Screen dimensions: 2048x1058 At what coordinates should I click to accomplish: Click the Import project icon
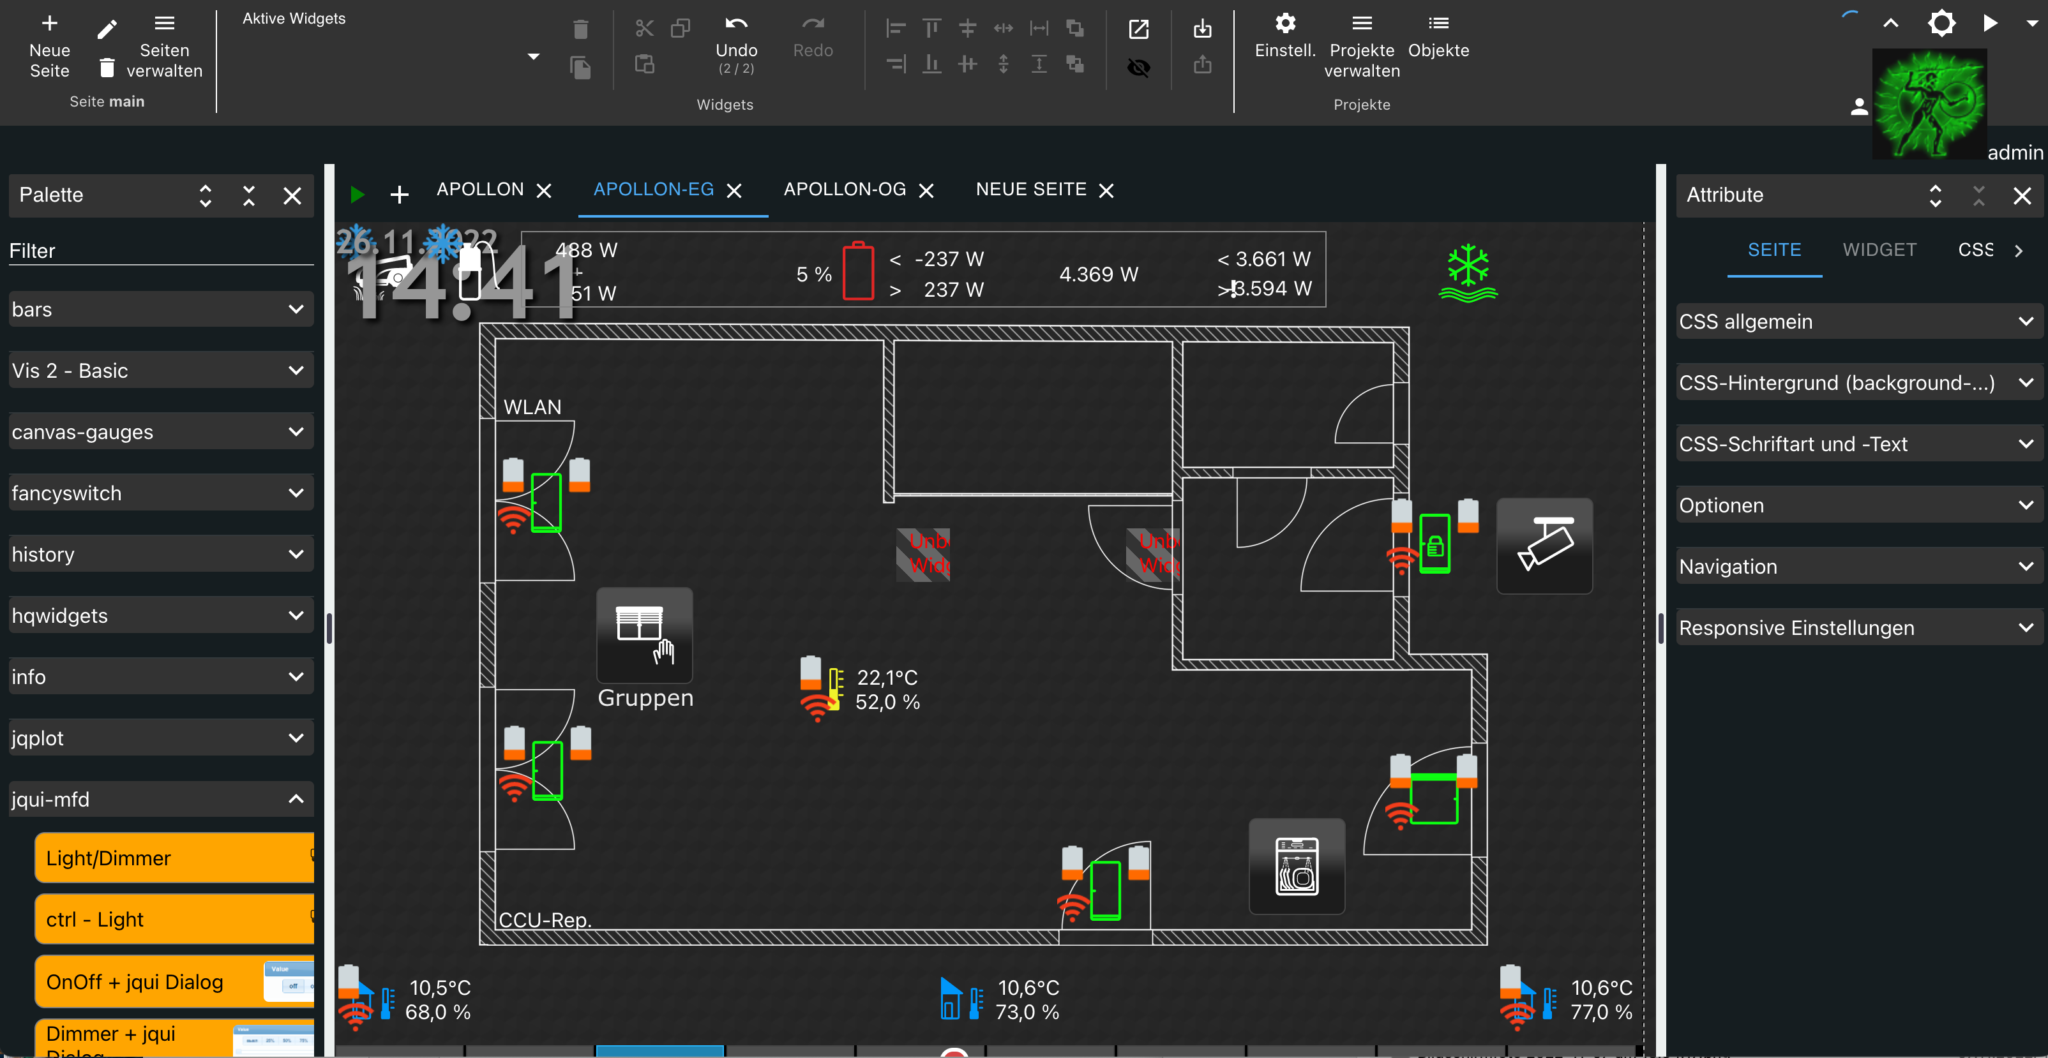coord(1203,29)
